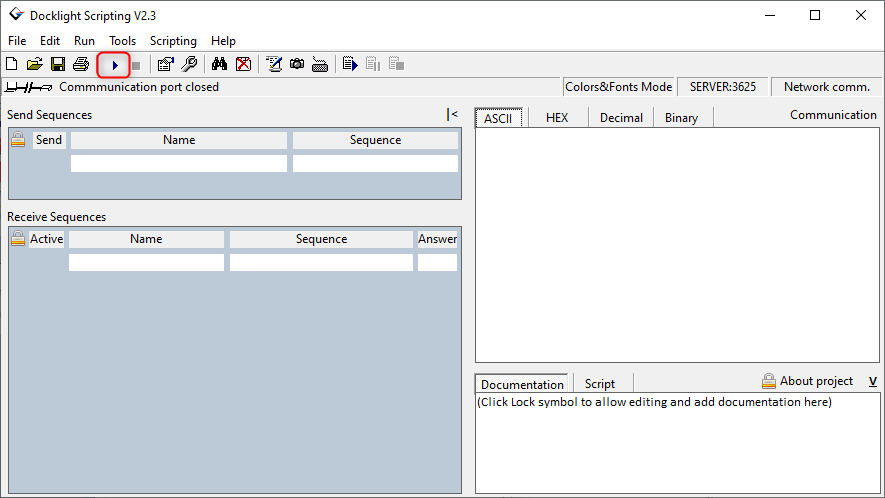Click Name header in Receive Sequences

coord(146,239)
